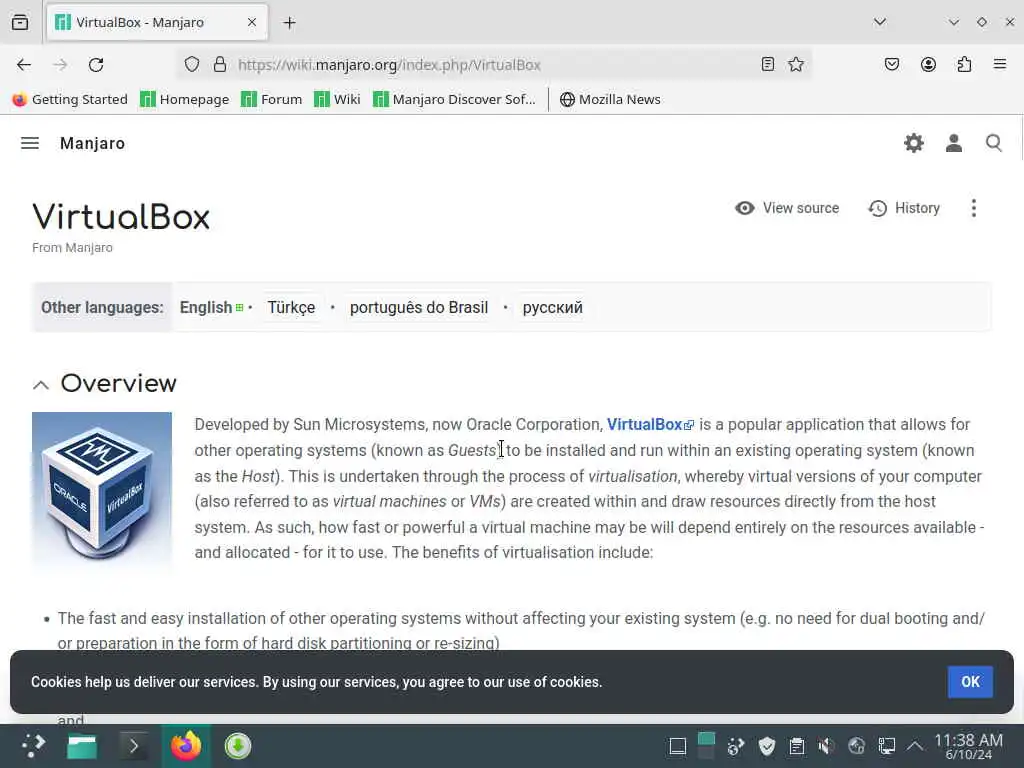Image resolution: width=1024 pixels, height=768 pixels.
Task: Follow the VirtualBox external link
Action: pos(650,424)
